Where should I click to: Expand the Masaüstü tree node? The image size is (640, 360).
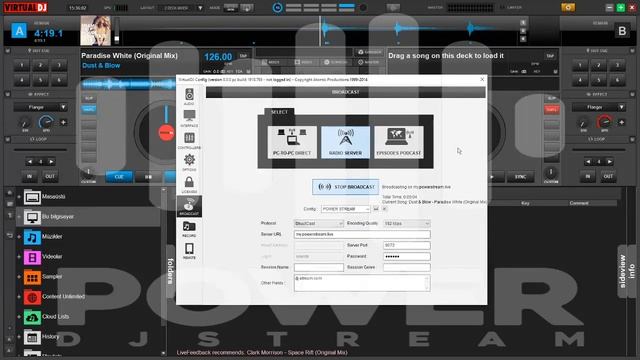19,197
